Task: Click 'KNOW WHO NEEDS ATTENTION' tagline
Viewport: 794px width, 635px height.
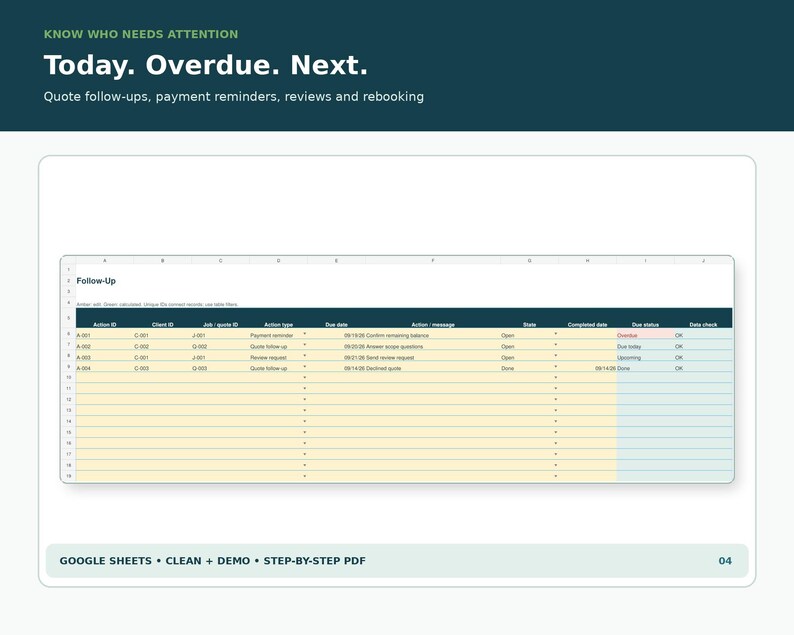Action: click(141, 34)
